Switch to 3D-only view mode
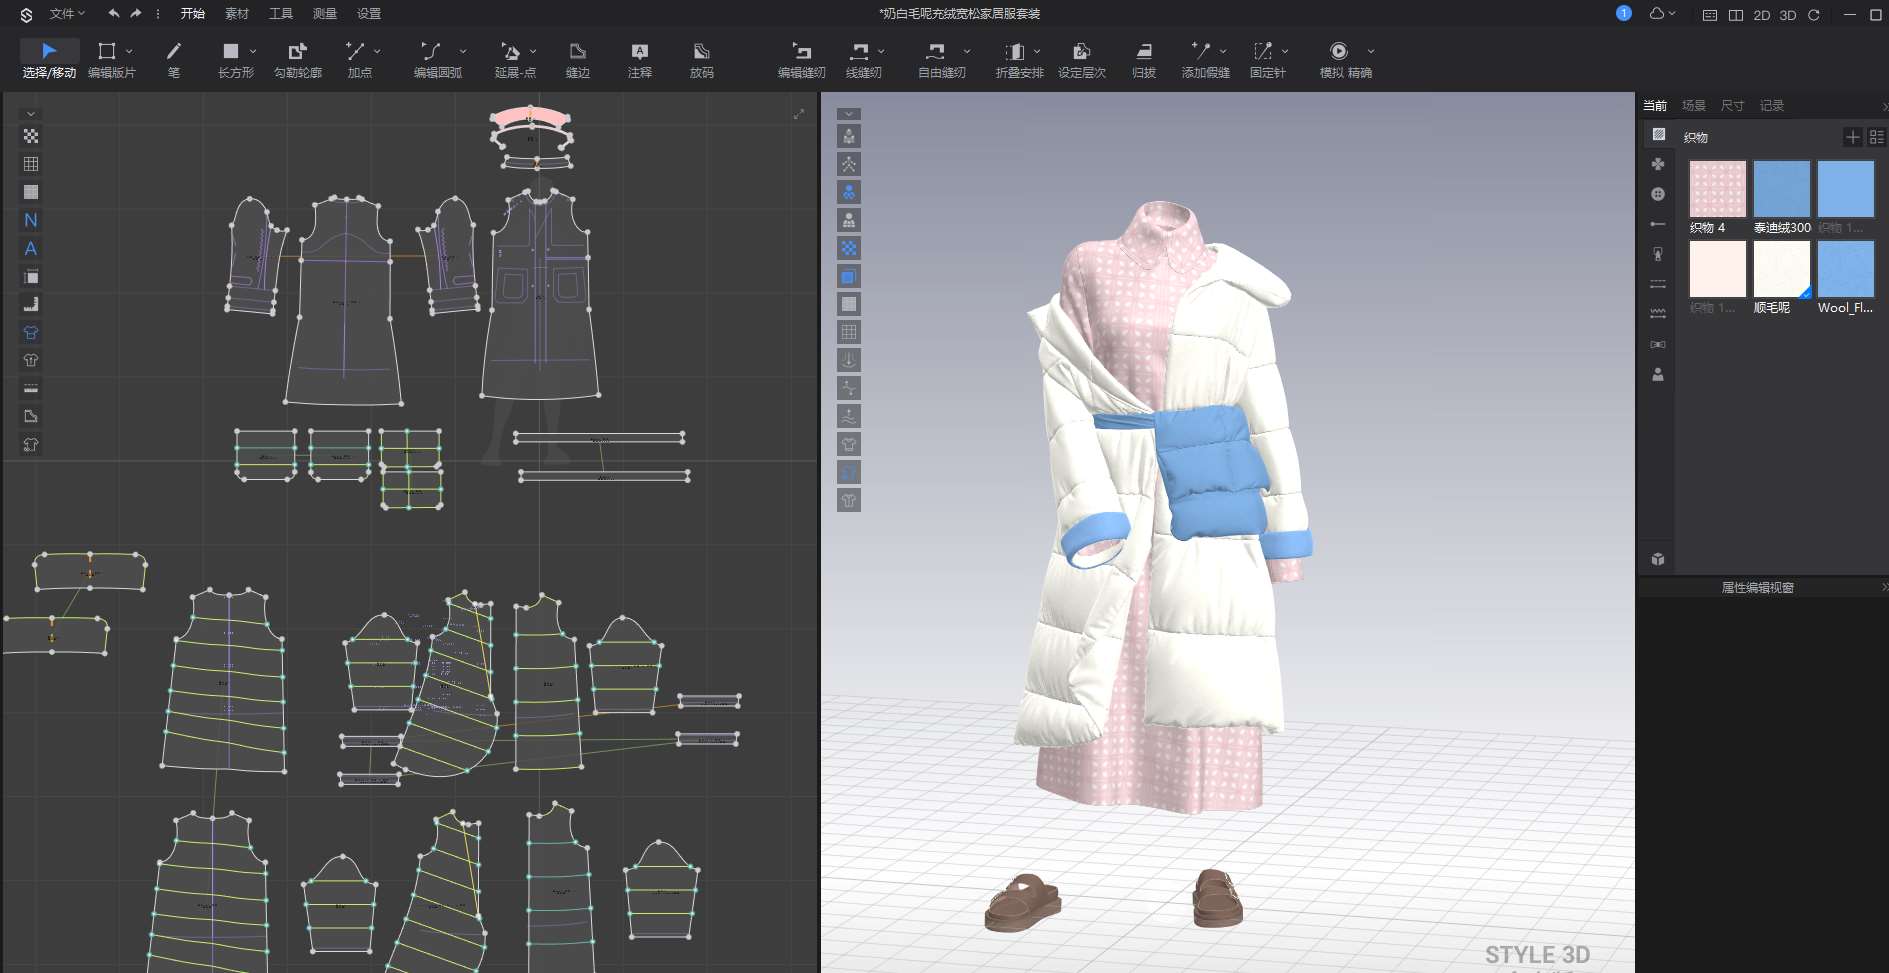1889x973 pixels. tap(1788, 15)
